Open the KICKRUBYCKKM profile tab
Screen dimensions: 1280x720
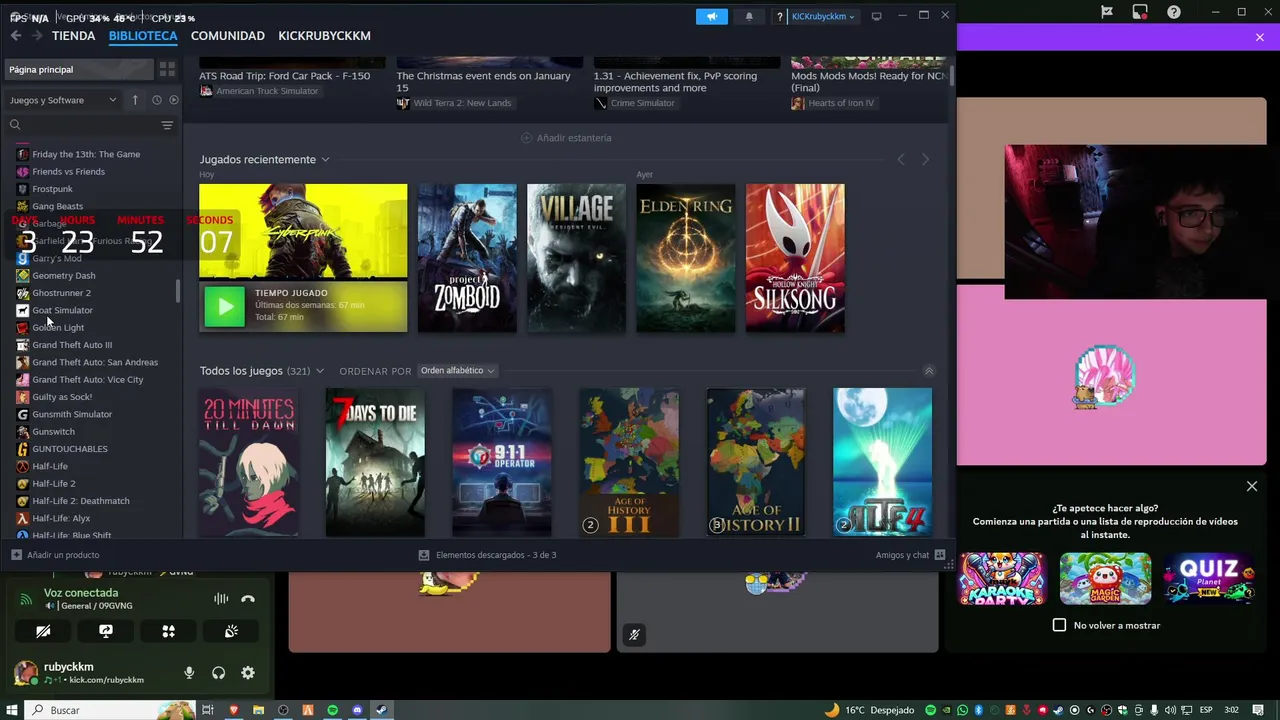pyautogui.click(x=324, y=35)
